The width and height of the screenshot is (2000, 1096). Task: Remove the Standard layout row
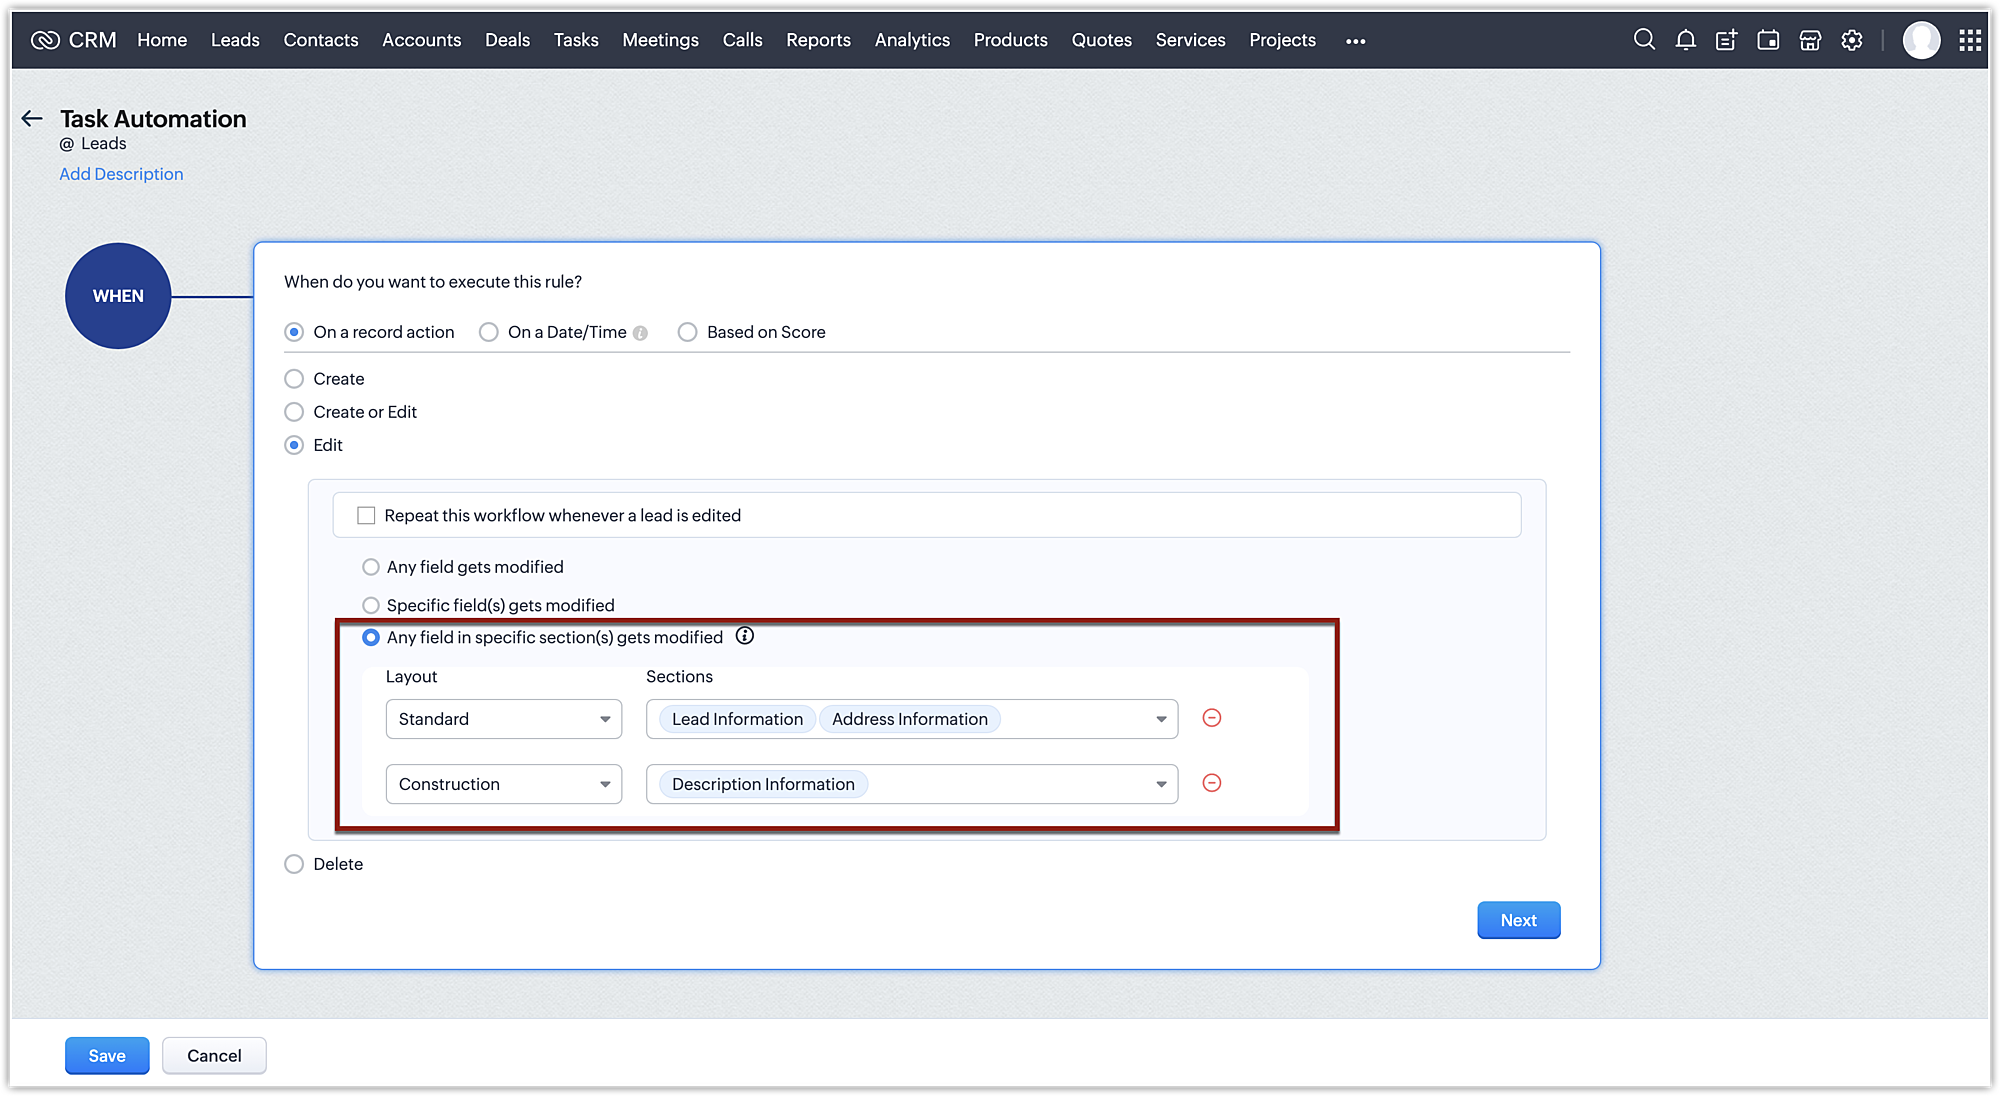pyautogui.click(x=1211, y=718)
